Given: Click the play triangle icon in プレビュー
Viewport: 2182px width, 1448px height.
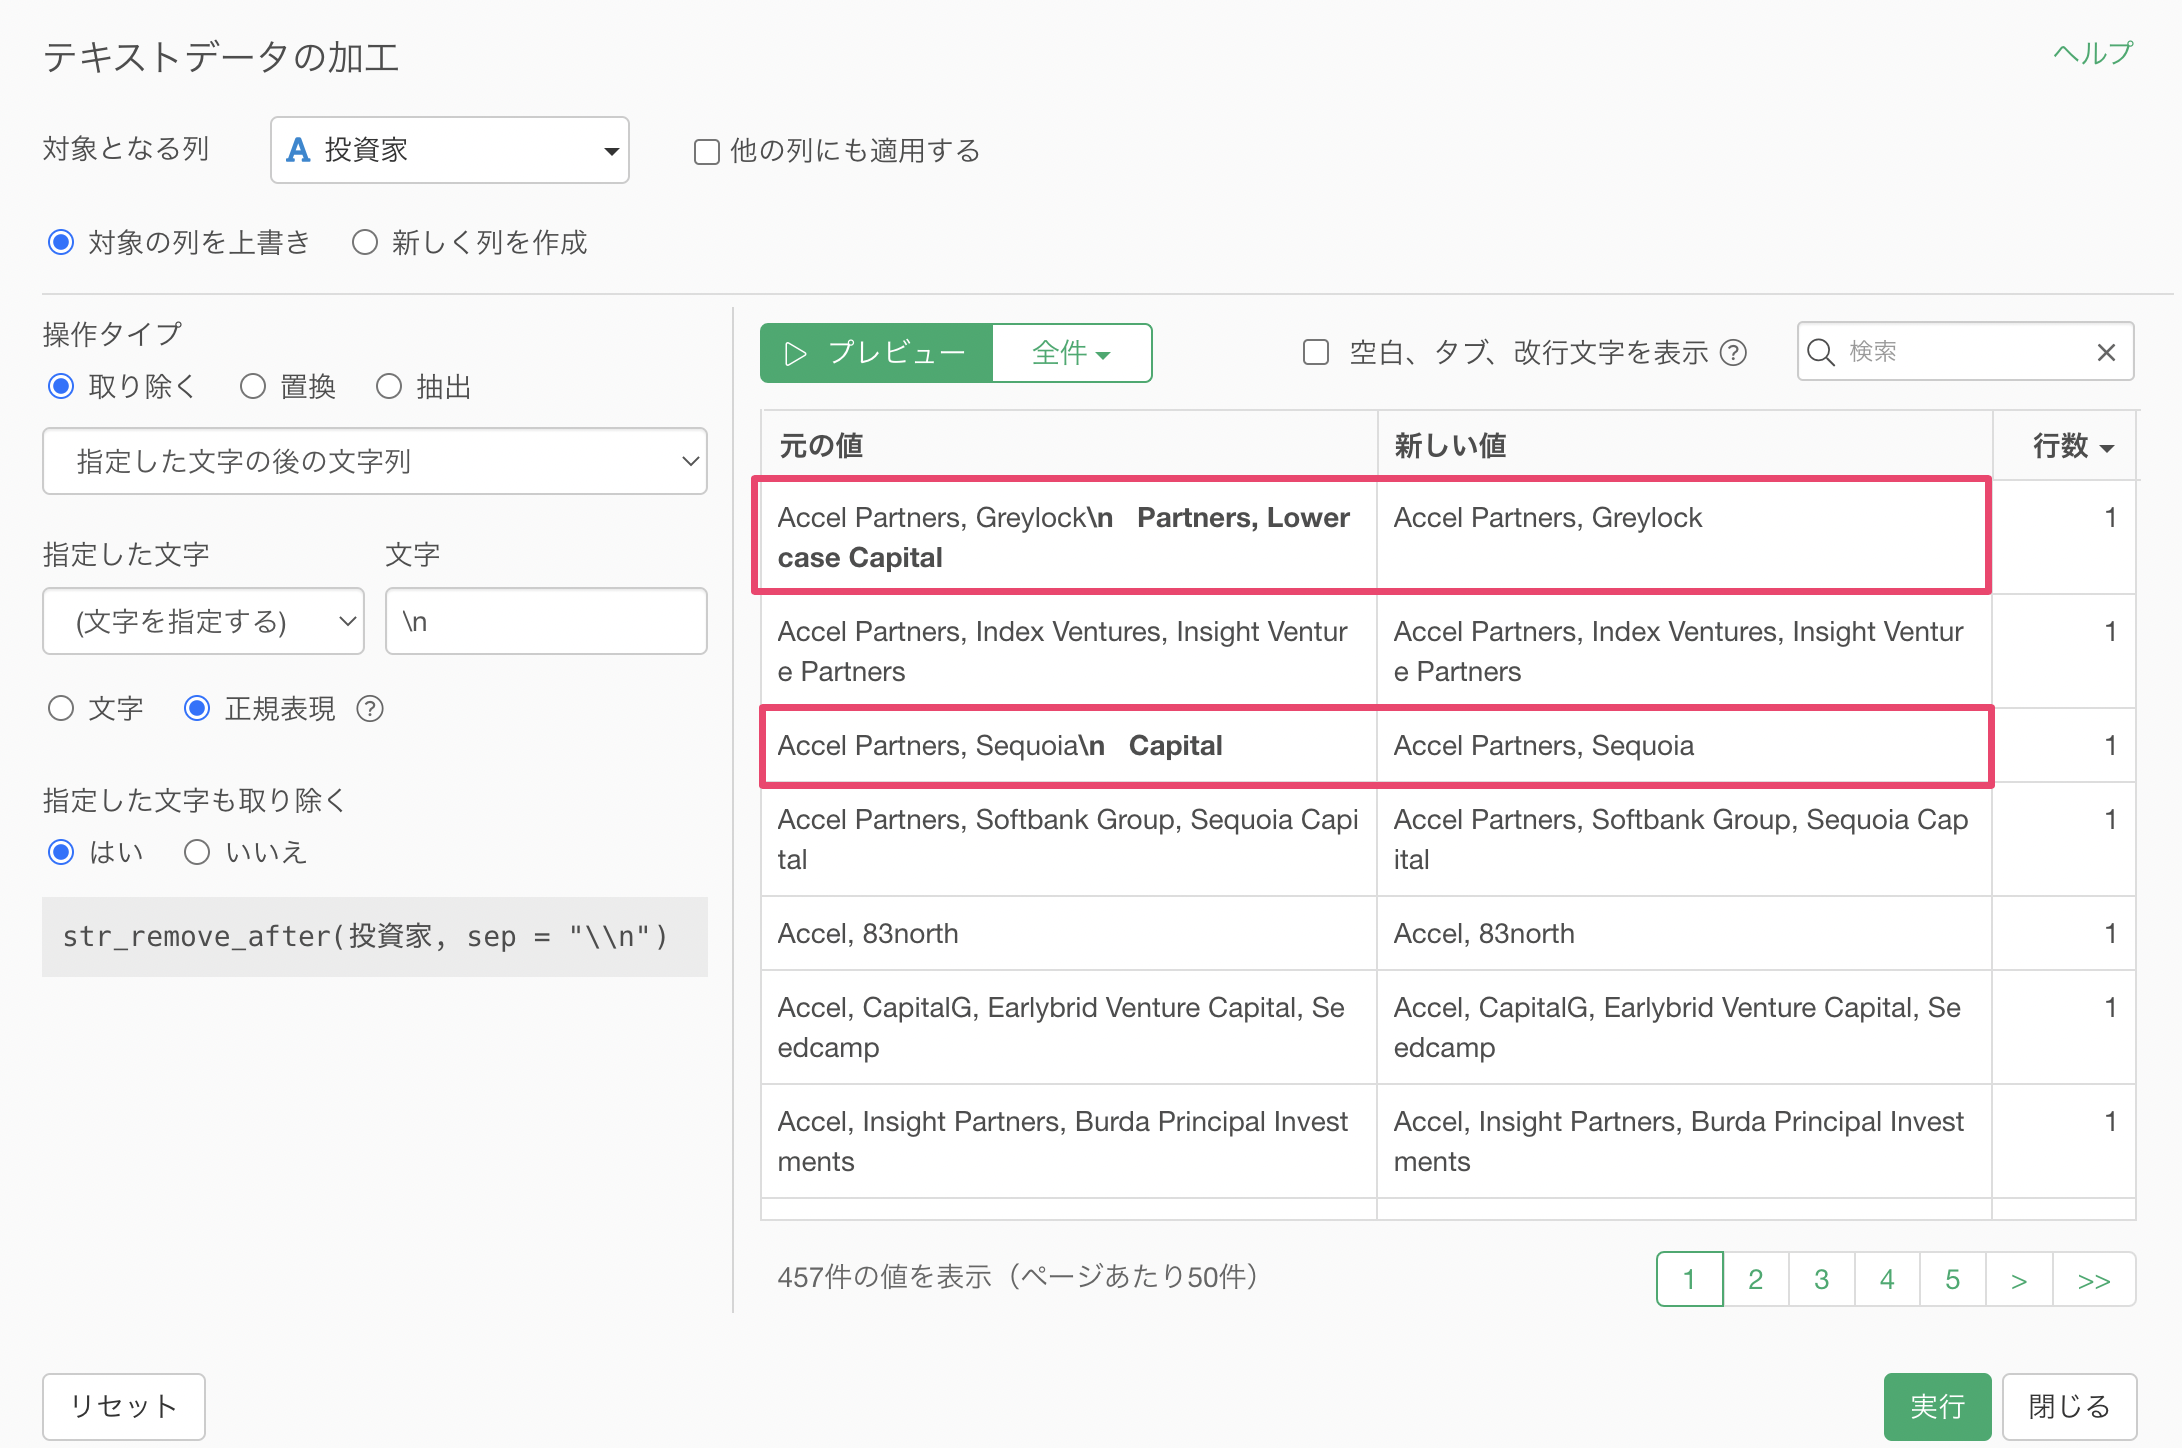Looking at the screenshot, I should [796, 353].
